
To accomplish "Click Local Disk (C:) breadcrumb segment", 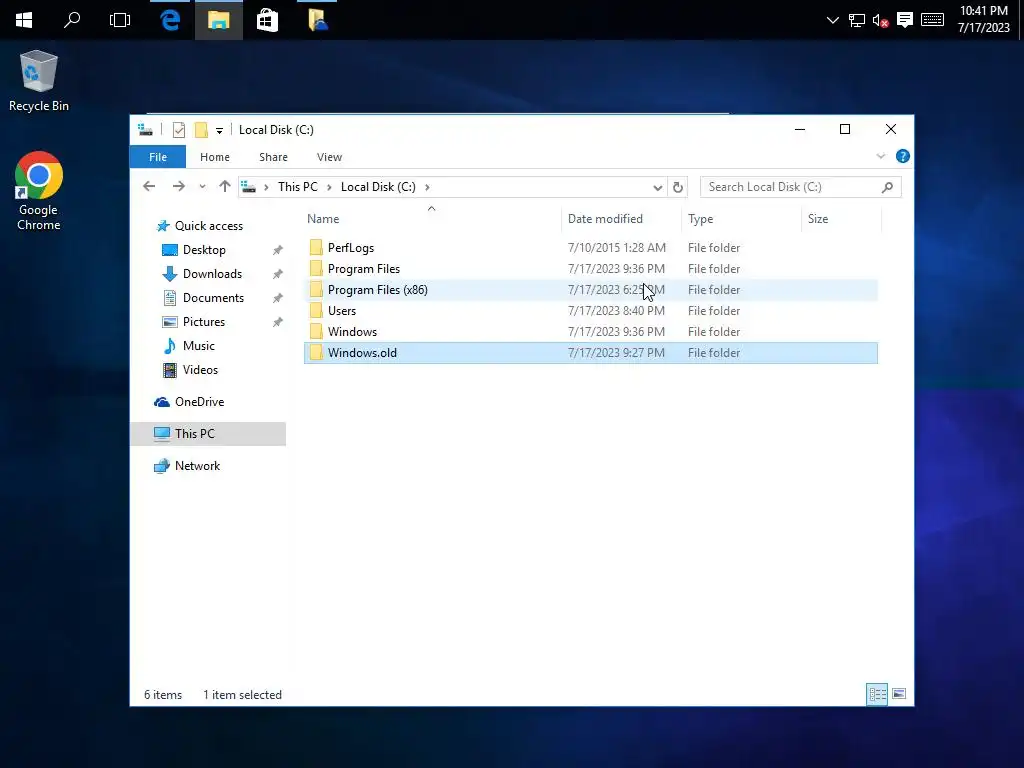I will (378, 187).
